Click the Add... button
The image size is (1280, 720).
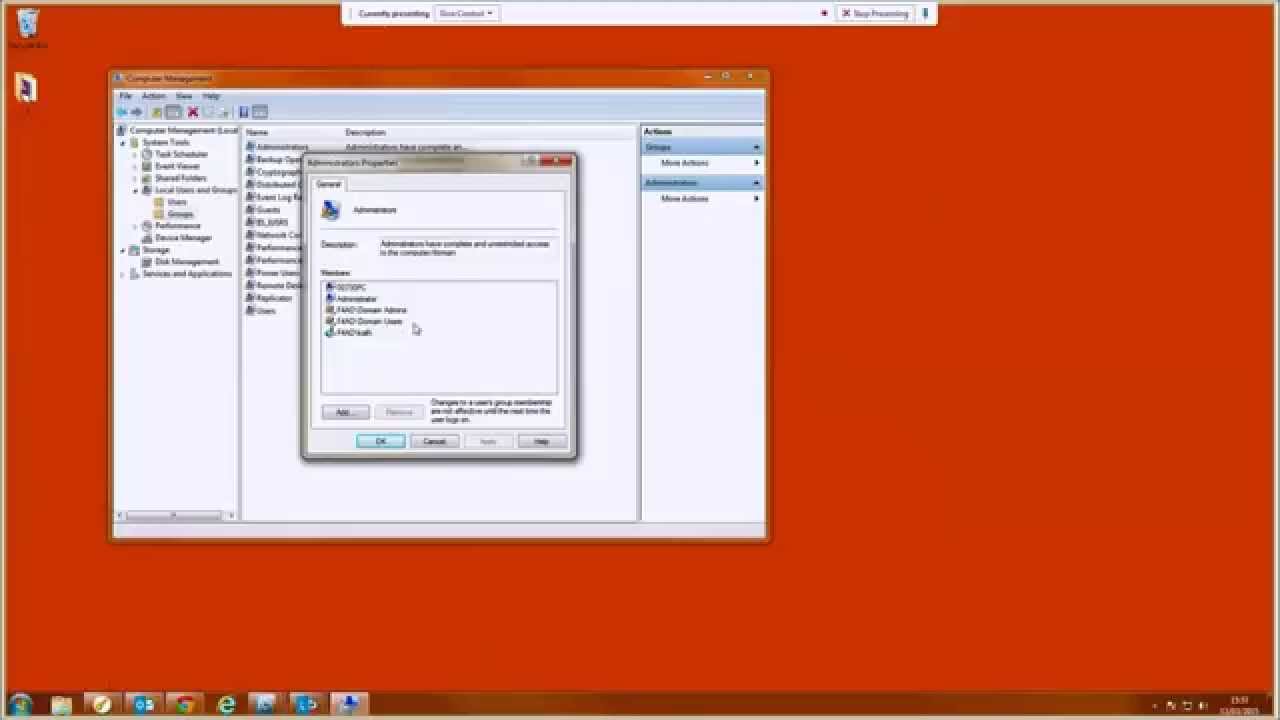(x=345, y=412)
